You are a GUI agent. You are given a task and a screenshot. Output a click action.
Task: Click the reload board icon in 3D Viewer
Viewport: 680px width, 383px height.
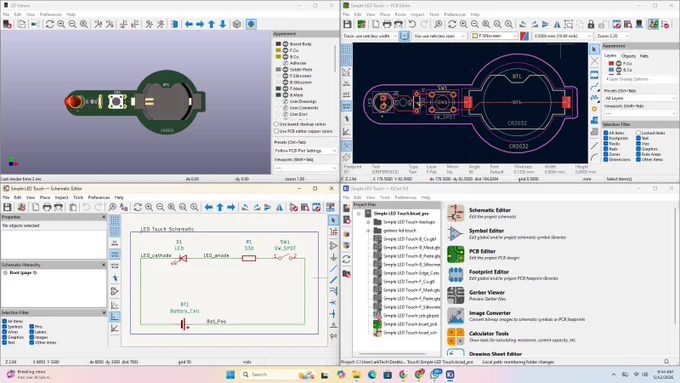coord(50,24)
